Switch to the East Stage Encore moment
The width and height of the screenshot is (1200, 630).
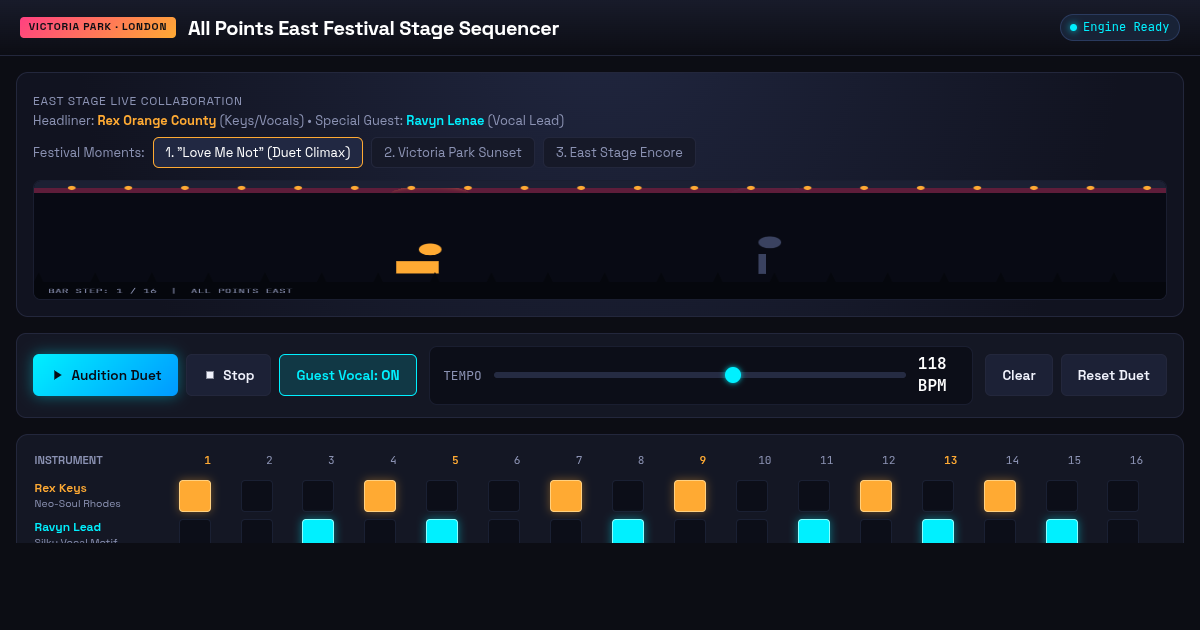(x=619, y=153)
